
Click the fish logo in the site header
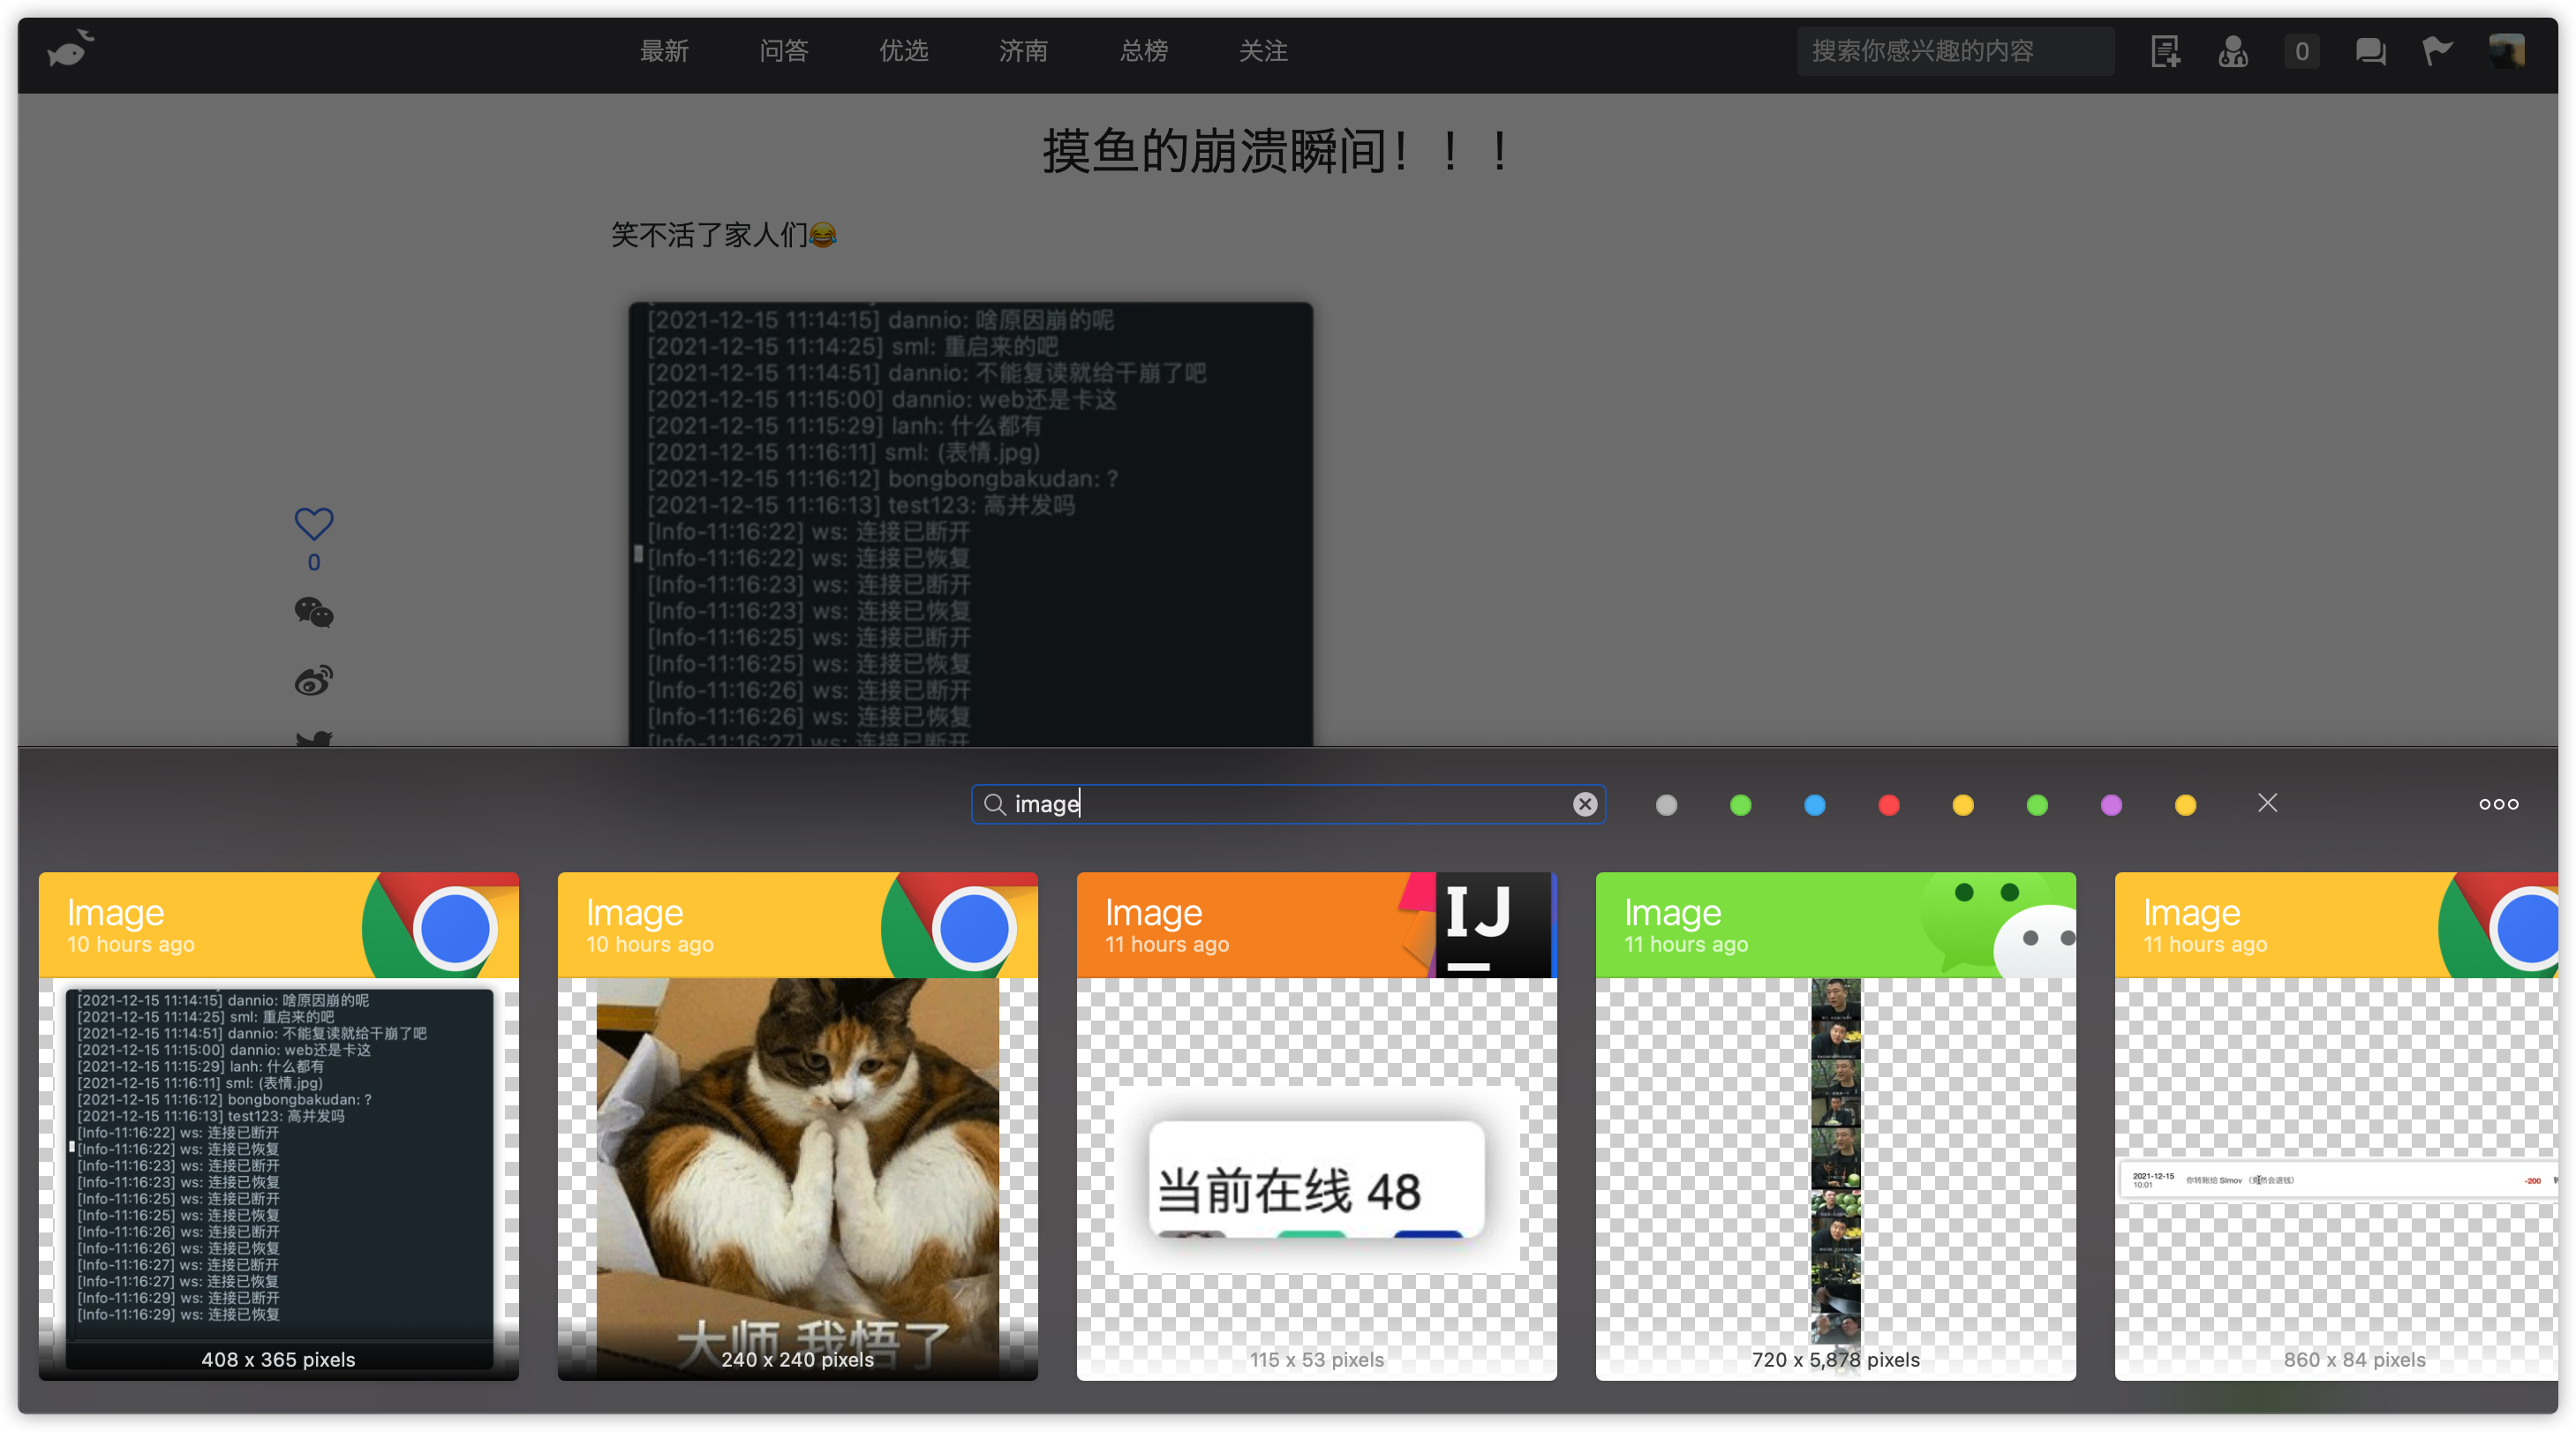point(70,49)
